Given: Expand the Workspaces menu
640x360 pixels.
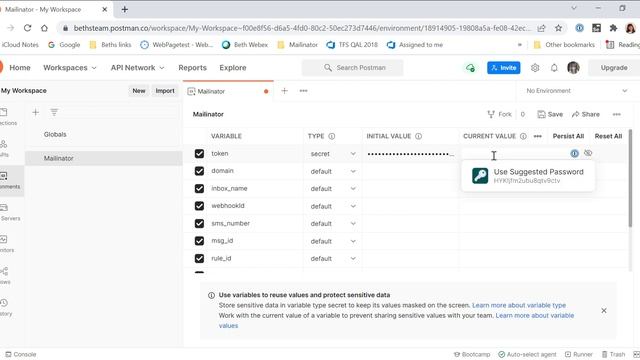Looking at the screenshot, I should click(70, 68).
